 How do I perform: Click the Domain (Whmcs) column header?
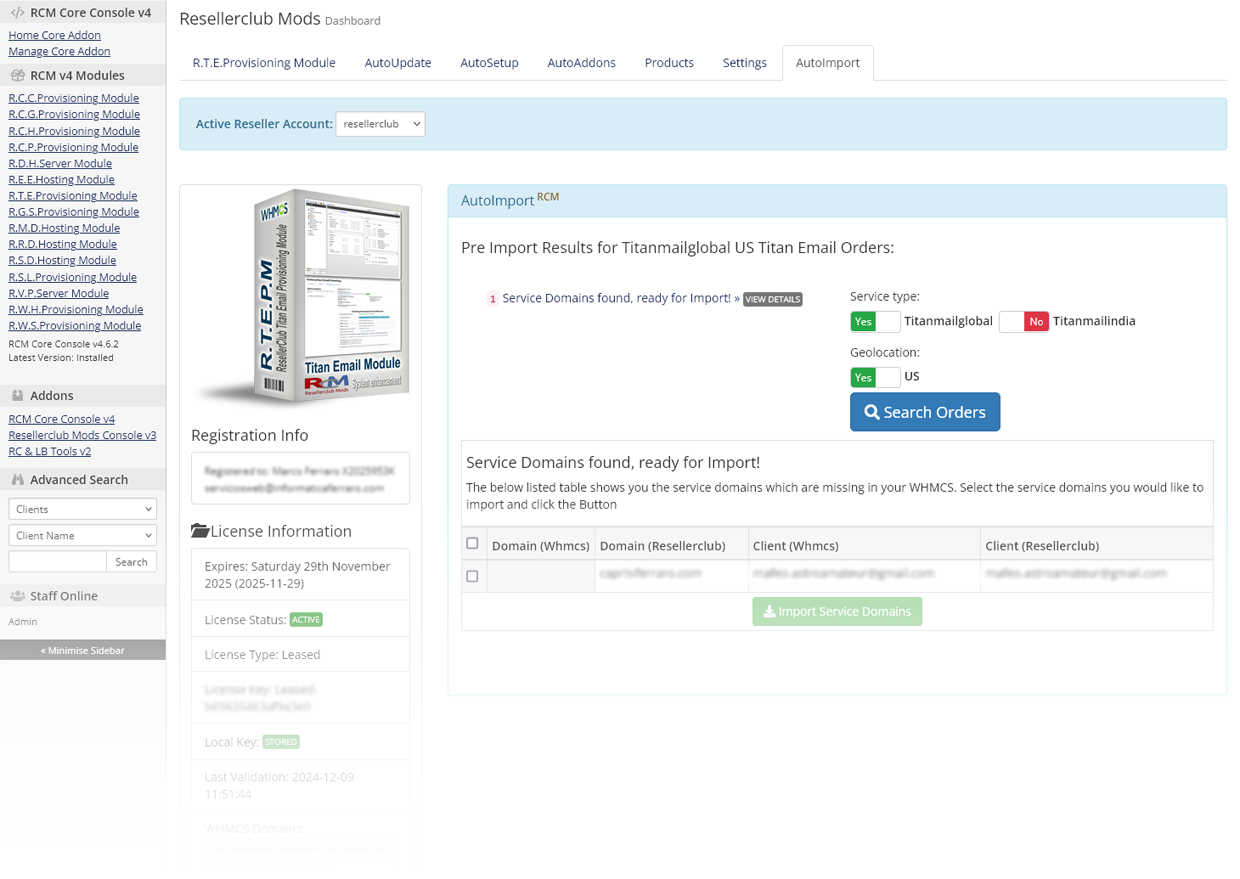point(540,545)
